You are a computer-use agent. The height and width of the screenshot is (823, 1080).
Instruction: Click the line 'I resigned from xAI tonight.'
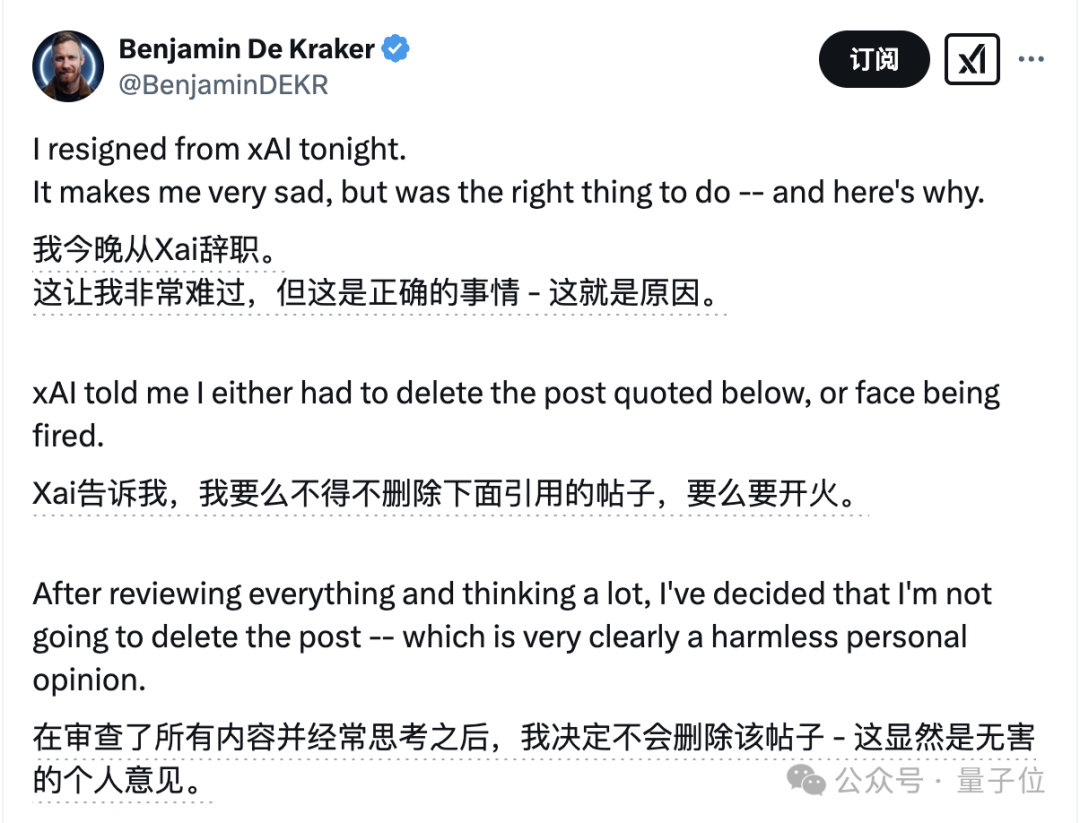(220, 149)
